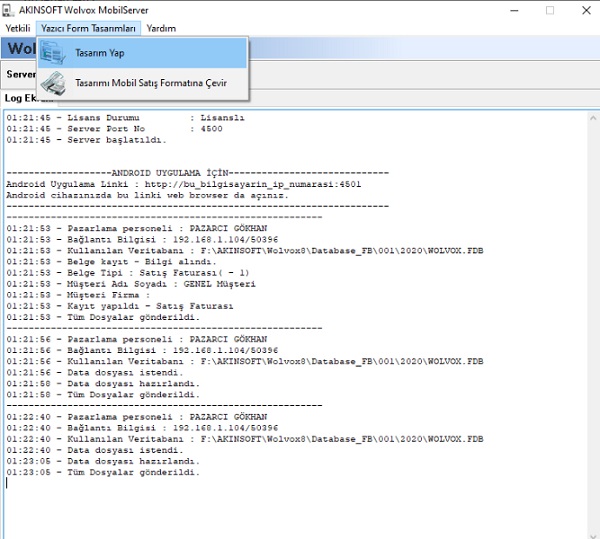Choose Tasarımı Mobil Satış Formatına Çevir
Image resolution: width=600 pixels, height=539 pixels.
point(142,83)
